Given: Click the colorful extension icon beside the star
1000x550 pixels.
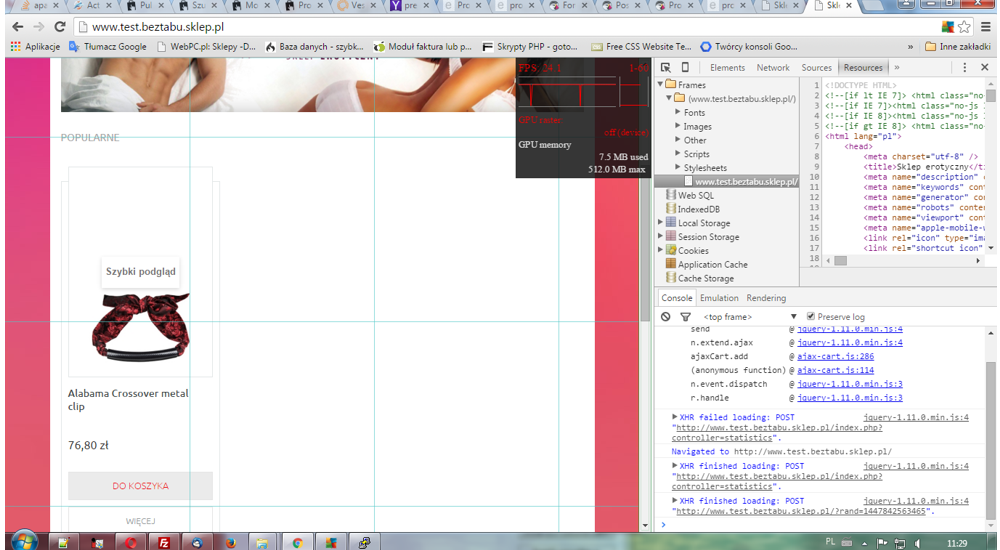Looking at the screenshot, I should pos(948,27).
